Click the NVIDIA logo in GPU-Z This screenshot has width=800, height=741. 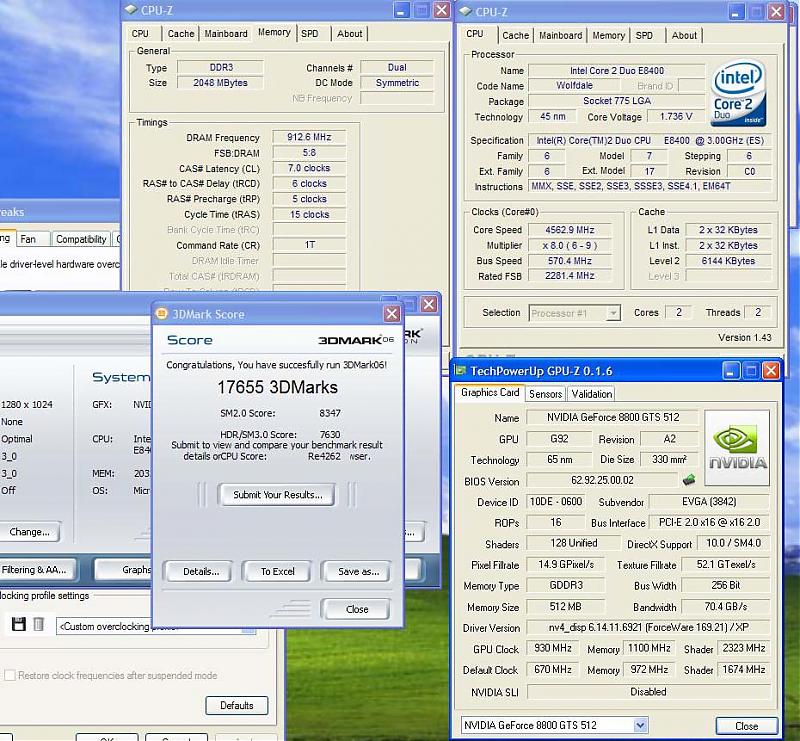tap(737, 448)
